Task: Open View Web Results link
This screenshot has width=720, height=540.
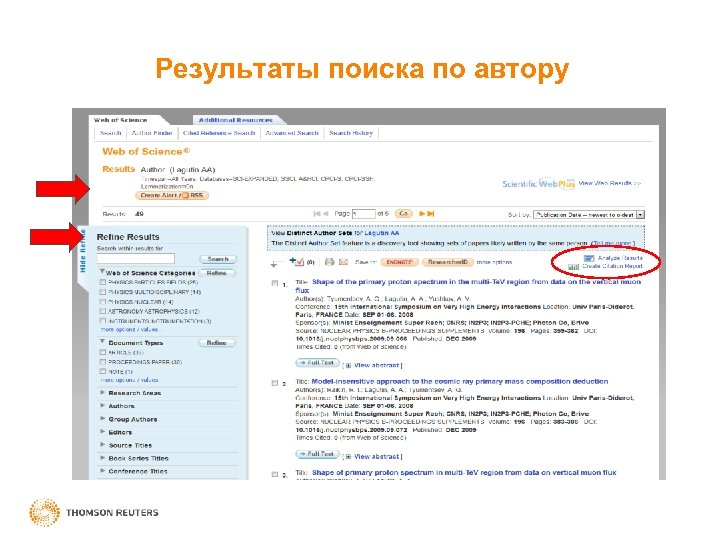Action: coord(609,183)
